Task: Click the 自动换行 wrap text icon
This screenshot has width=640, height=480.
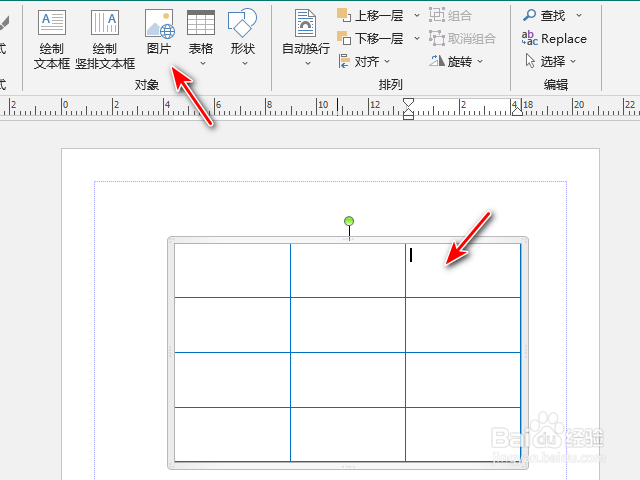Action: (x=305, y=23)
